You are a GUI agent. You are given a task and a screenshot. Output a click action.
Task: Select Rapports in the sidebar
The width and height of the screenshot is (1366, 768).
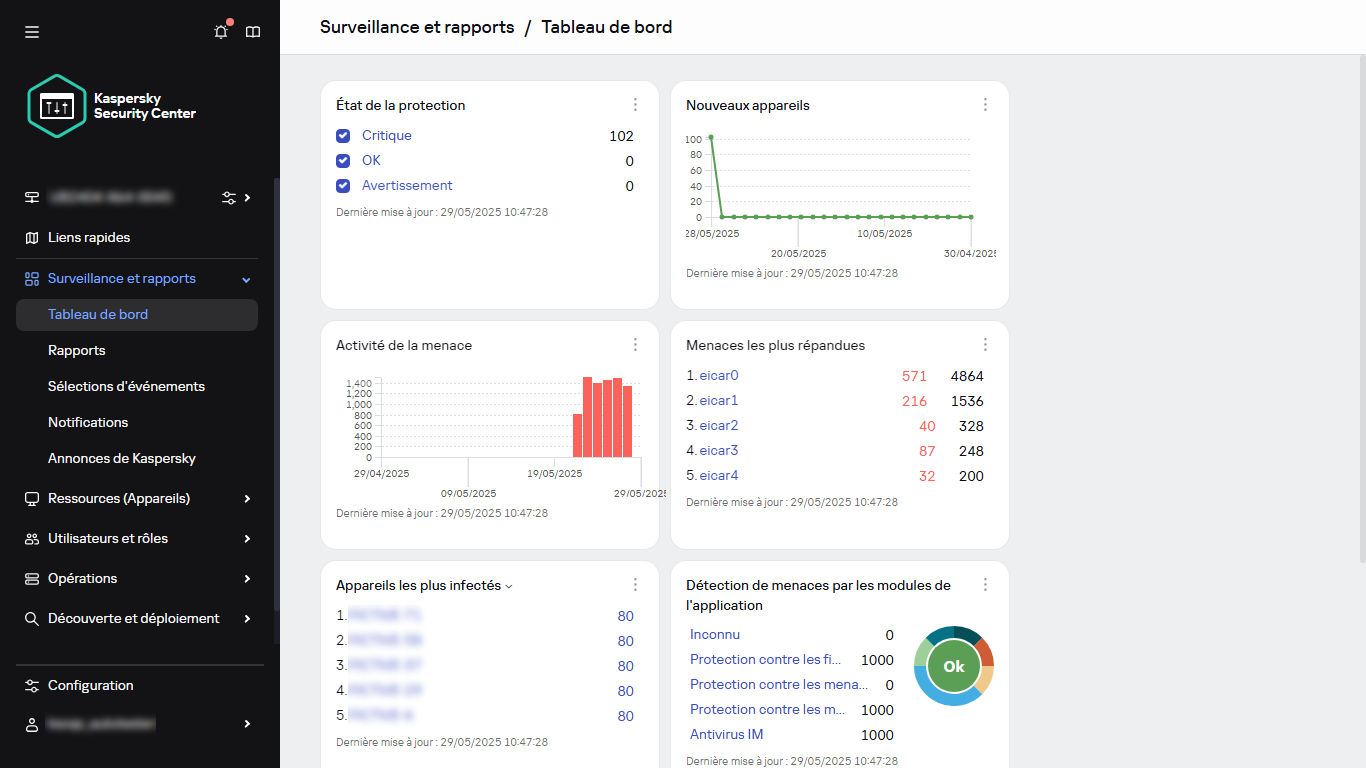click(77, 350)
